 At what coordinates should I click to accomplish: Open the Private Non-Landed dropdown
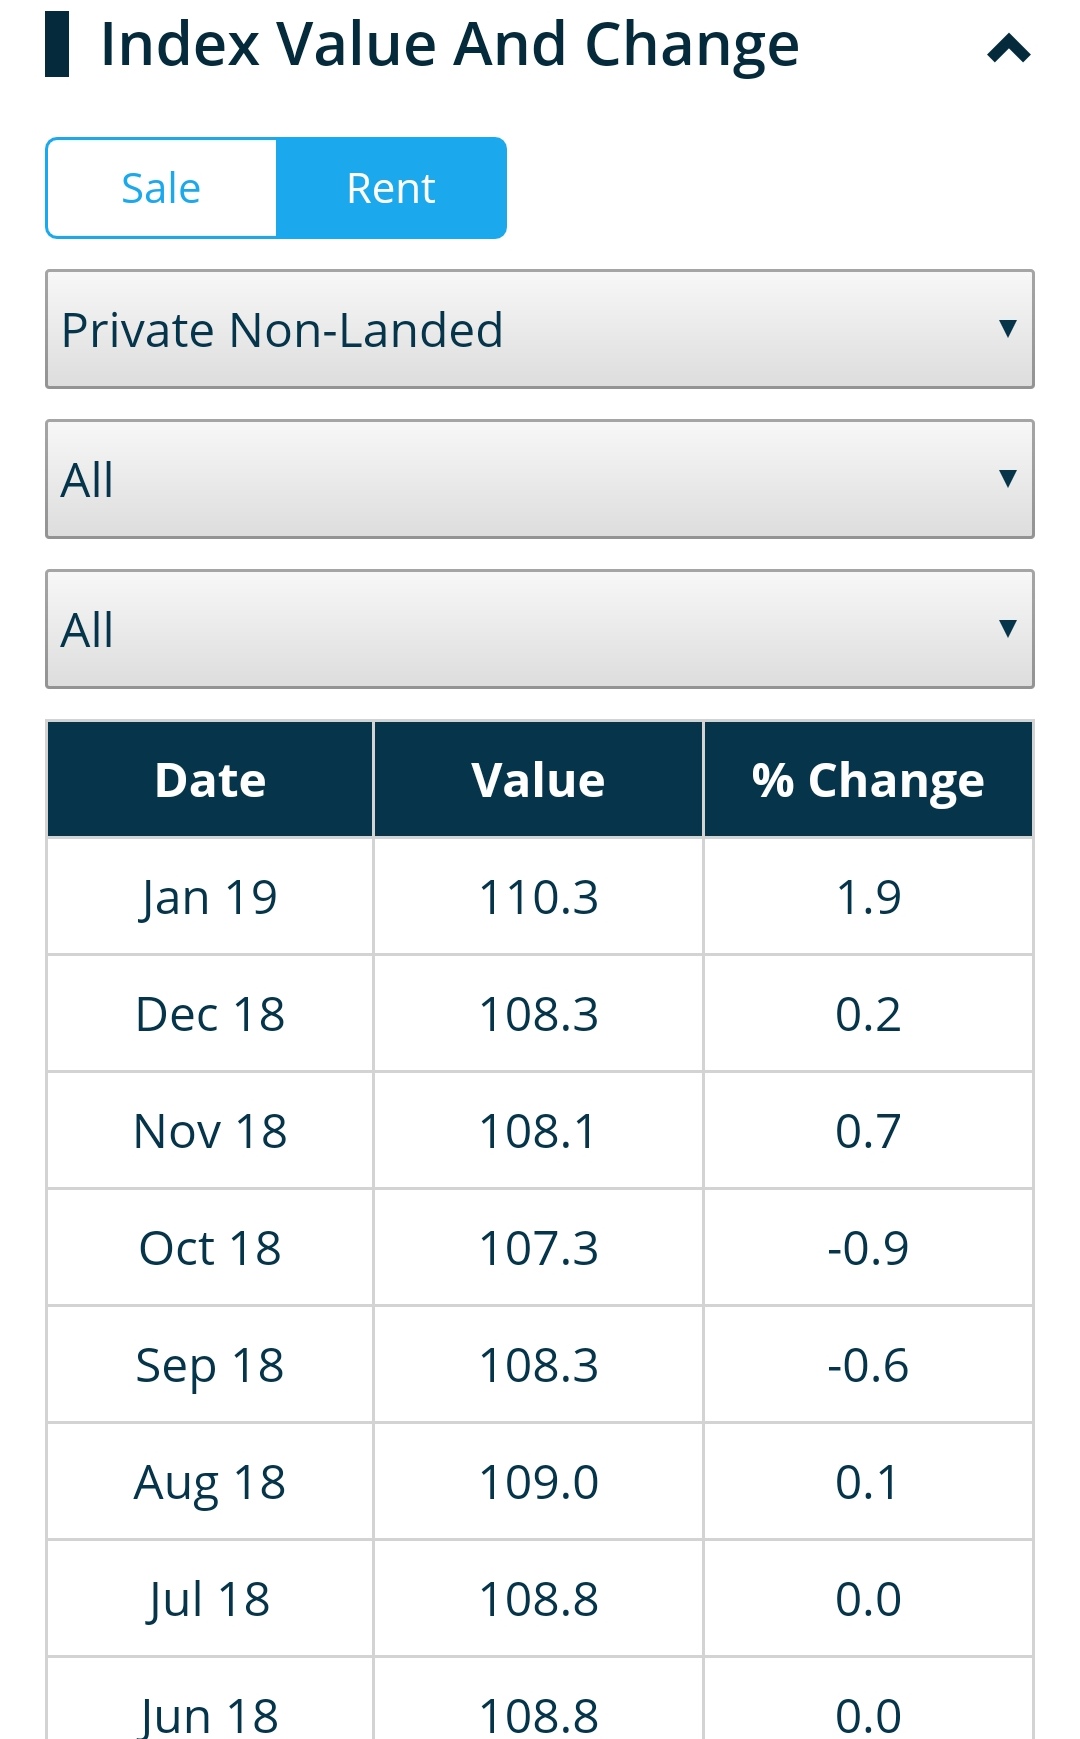tap(540, 329)
